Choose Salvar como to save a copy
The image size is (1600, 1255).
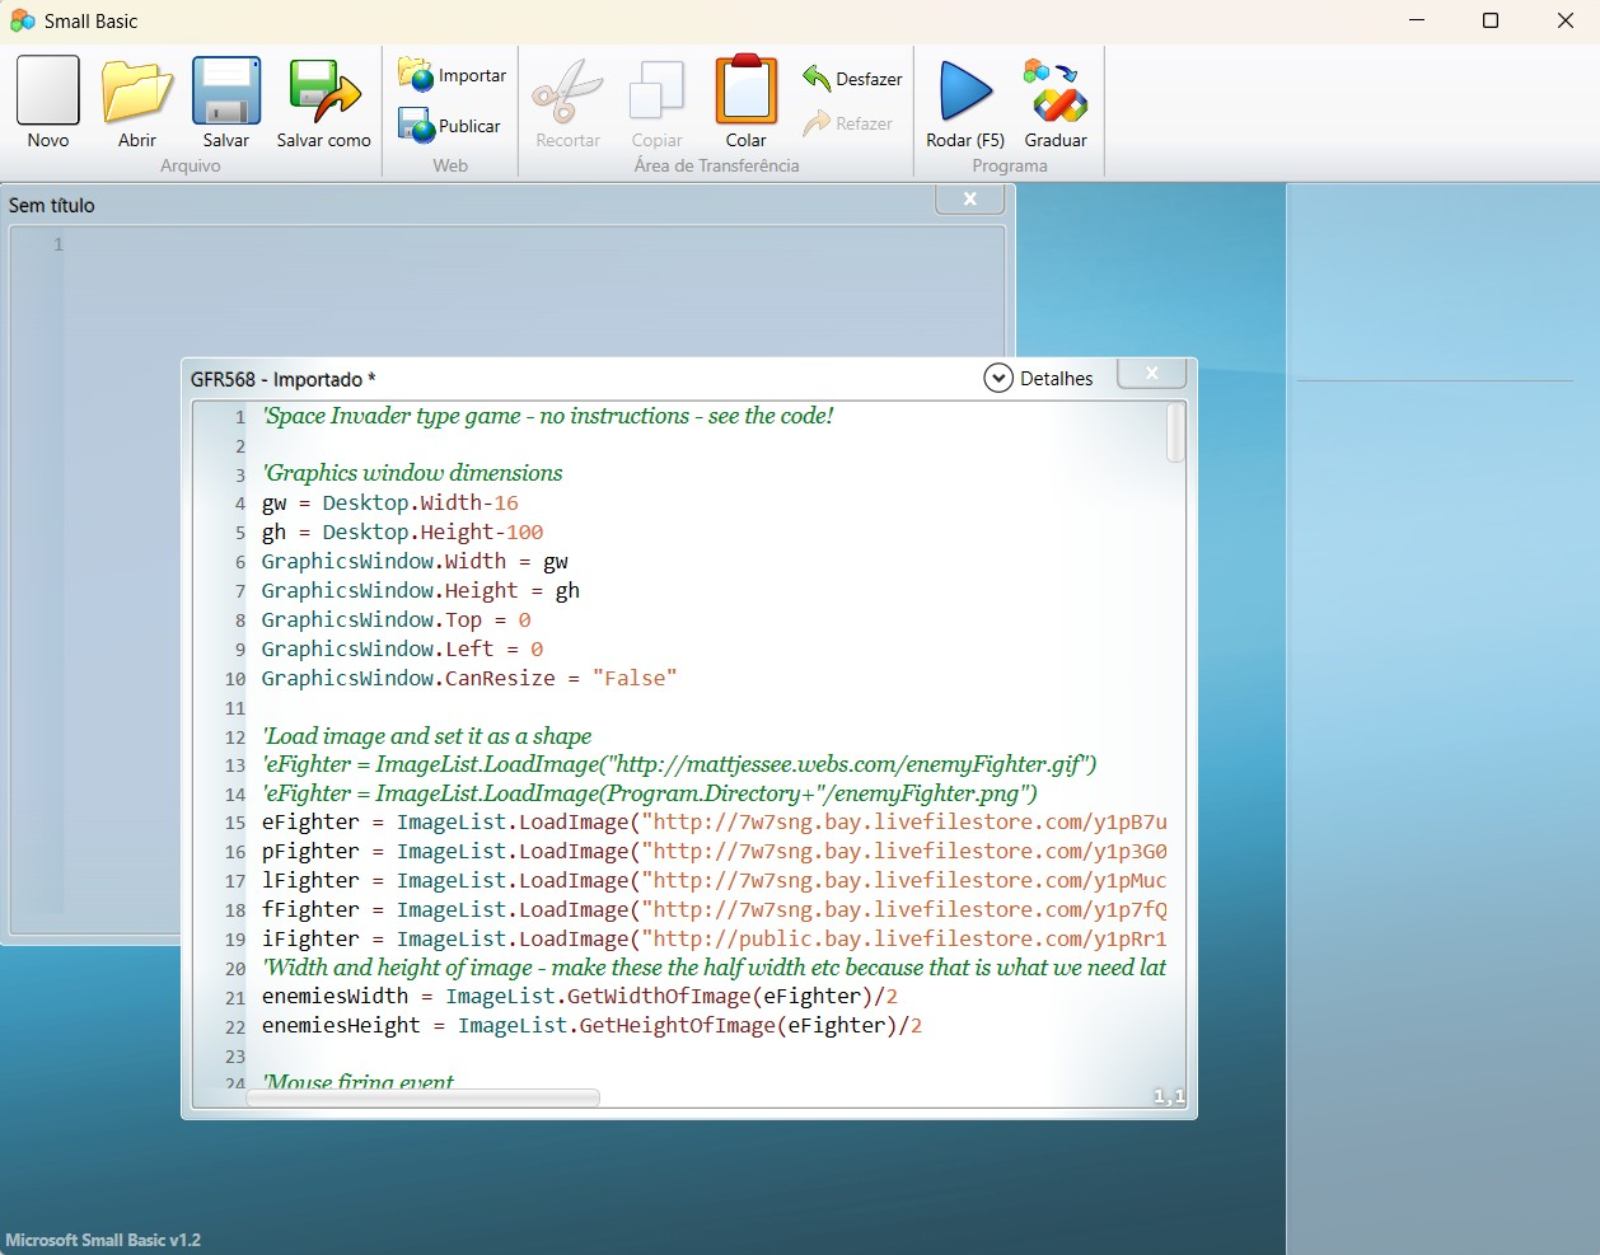[323, 102]
